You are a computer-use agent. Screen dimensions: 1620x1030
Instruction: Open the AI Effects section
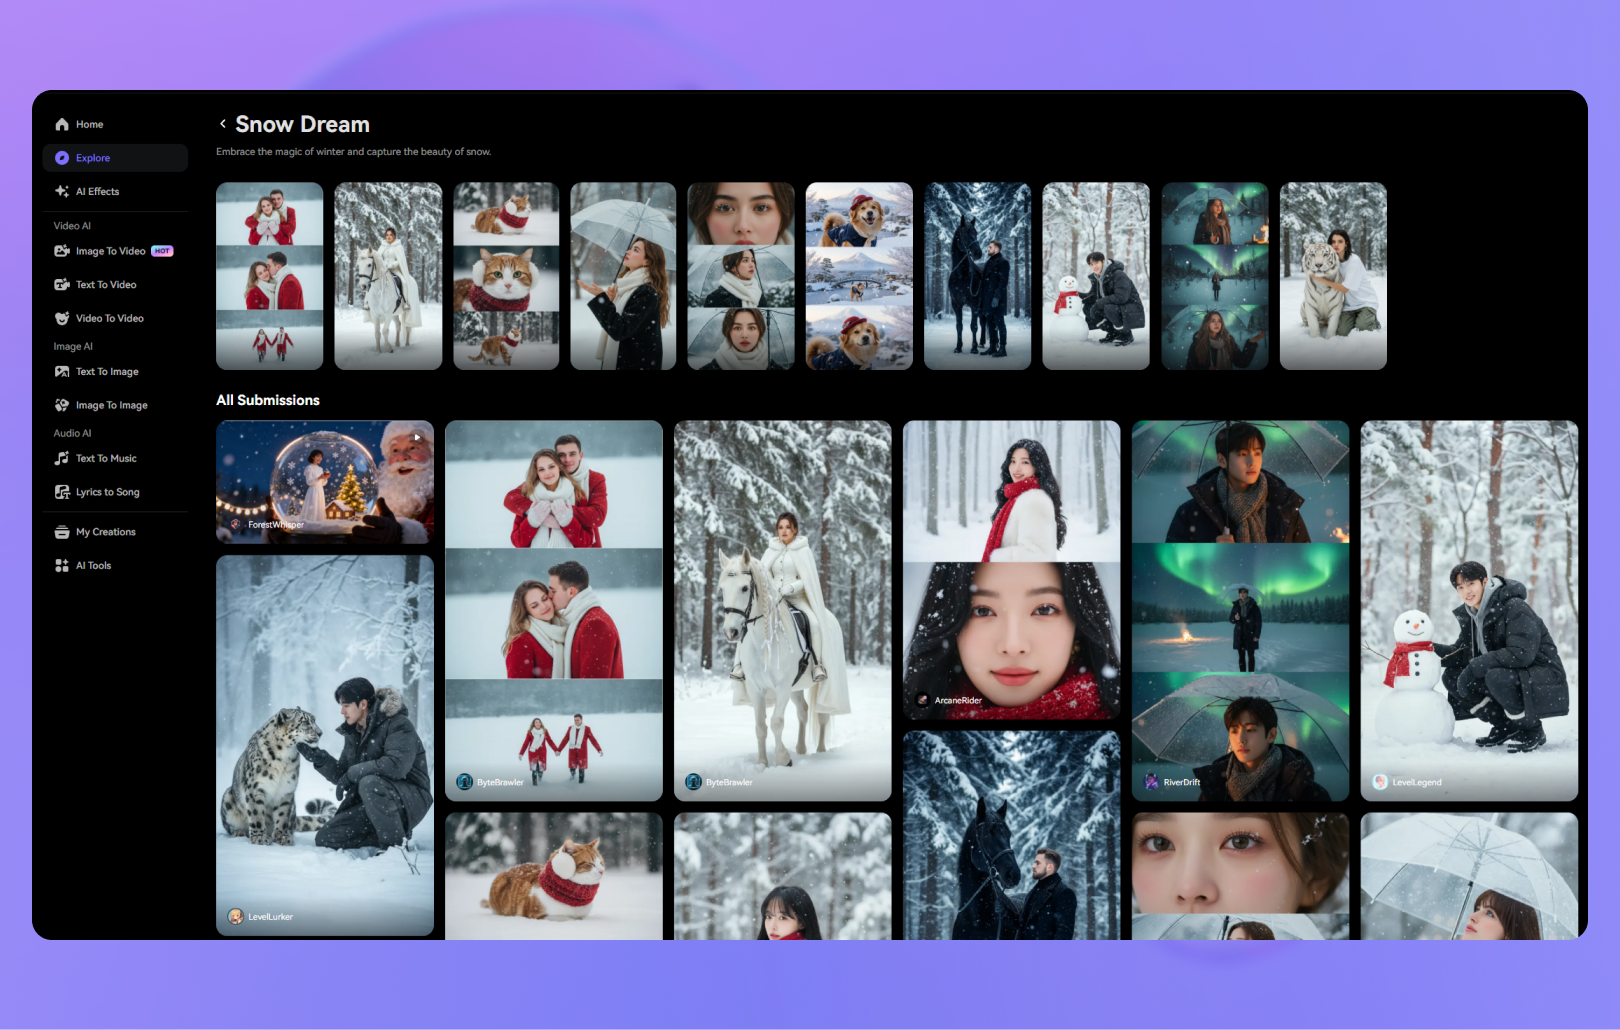click(x=97, y=191)
